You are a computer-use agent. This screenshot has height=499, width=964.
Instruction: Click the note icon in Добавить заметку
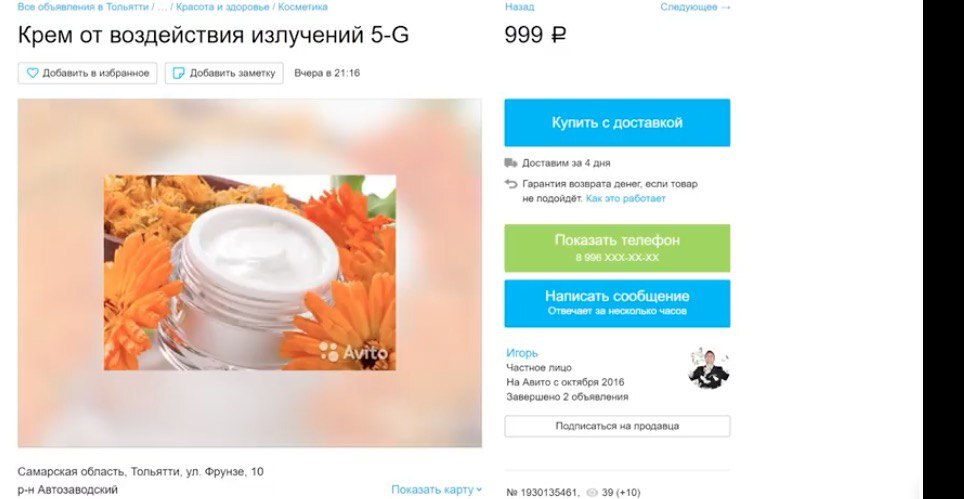pos(179,73)
